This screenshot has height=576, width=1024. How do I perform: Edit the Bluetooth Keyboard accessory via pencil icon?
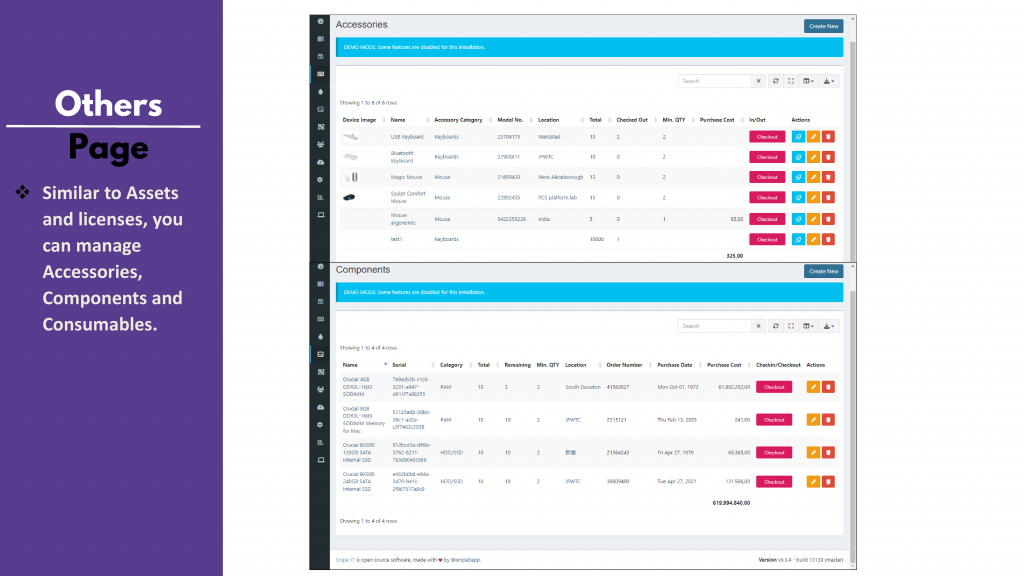pos(813,157)
